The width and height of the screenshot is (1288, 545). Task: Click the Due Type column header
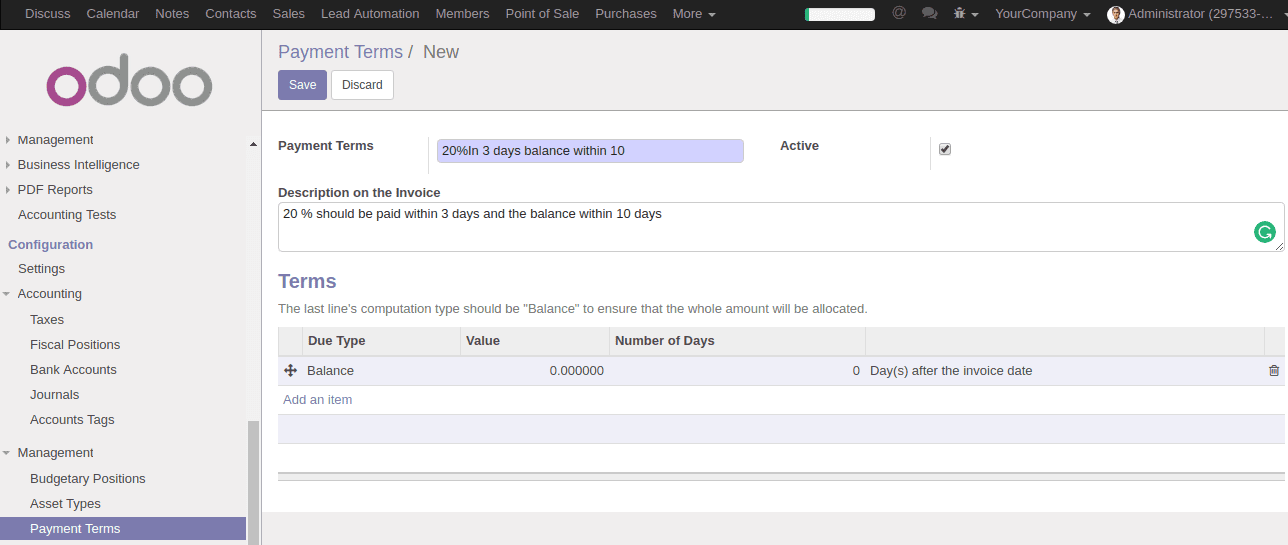381,341
